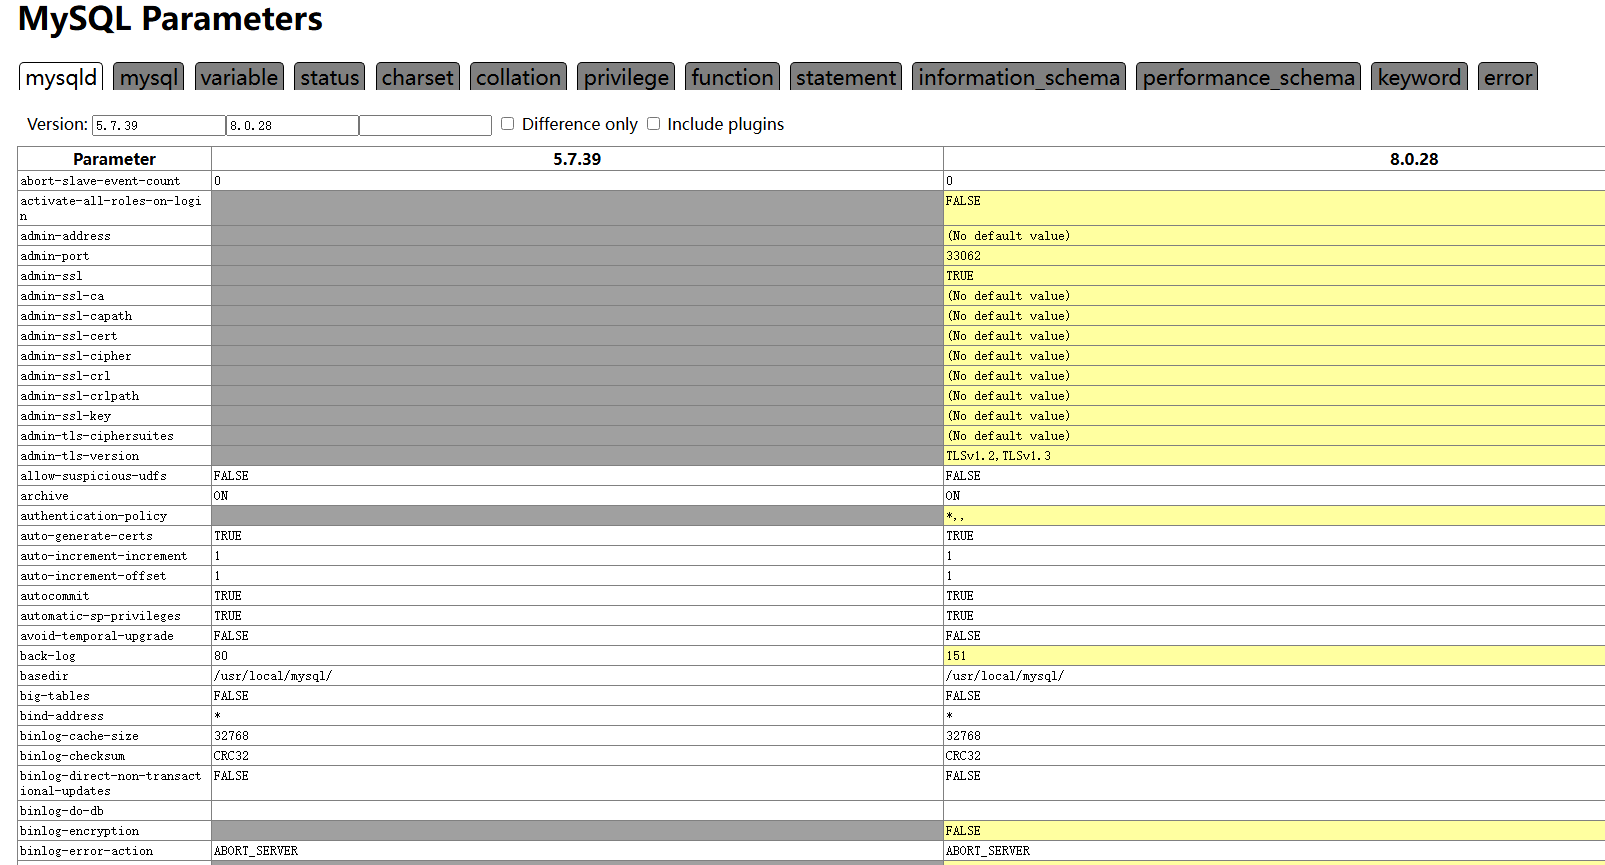Open the collation tab
Image resolution: width=1605 pixels, height=865 pixels.
click(518, 77)
